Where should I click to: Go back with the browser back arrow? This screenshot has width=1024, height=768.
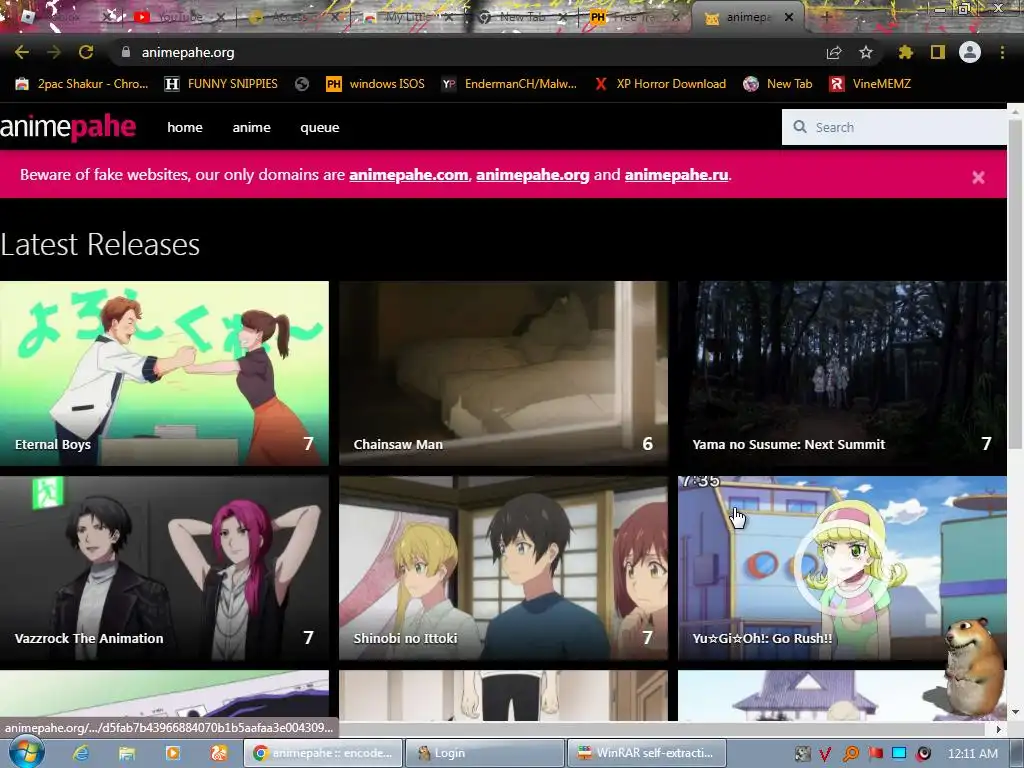pos(22,52)
